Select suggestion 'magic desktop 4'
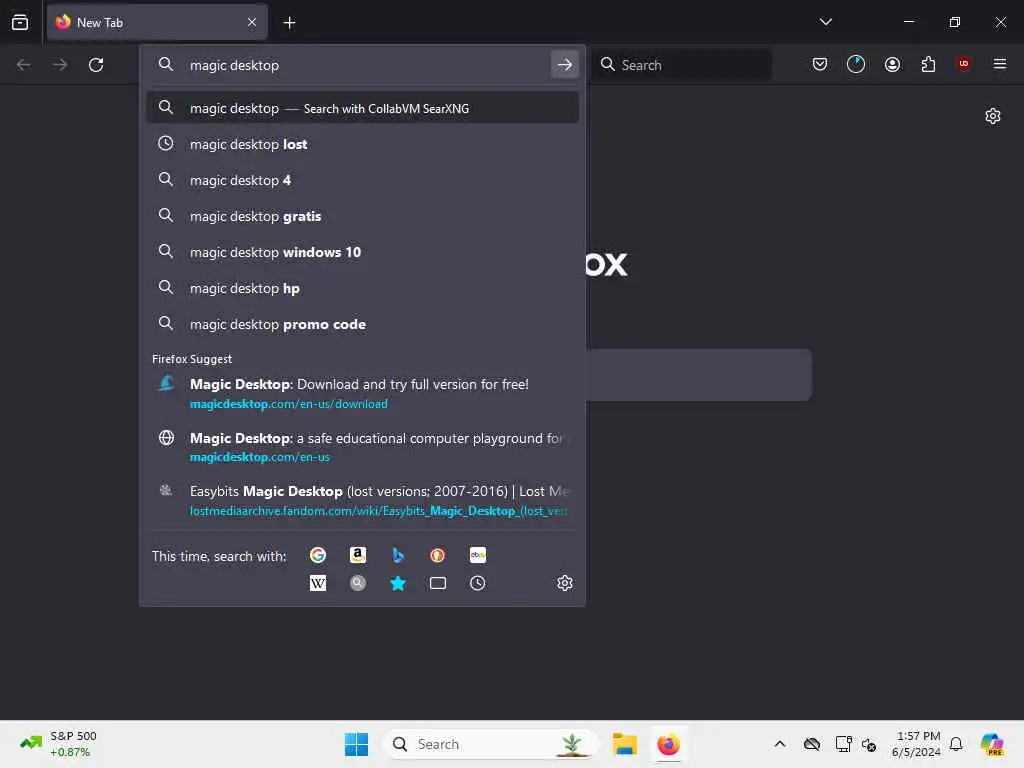The image size is (1024, 768). [x=362, y=180]
